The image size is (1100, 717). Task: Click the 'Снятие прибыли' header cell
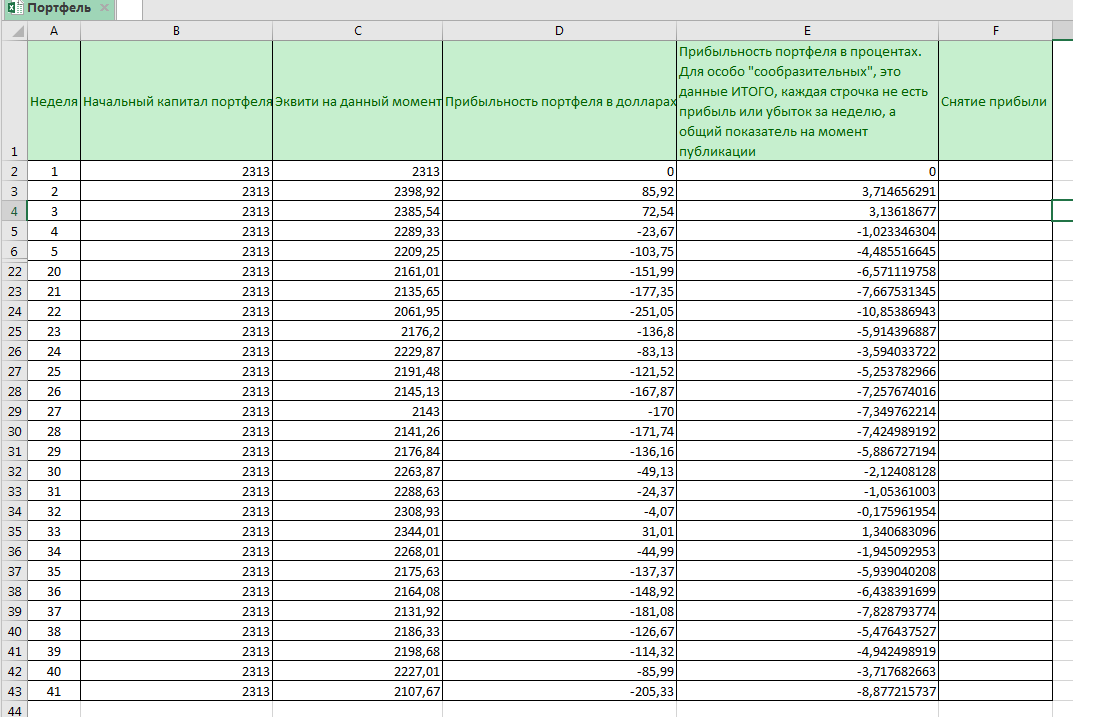tap(994, 101)
